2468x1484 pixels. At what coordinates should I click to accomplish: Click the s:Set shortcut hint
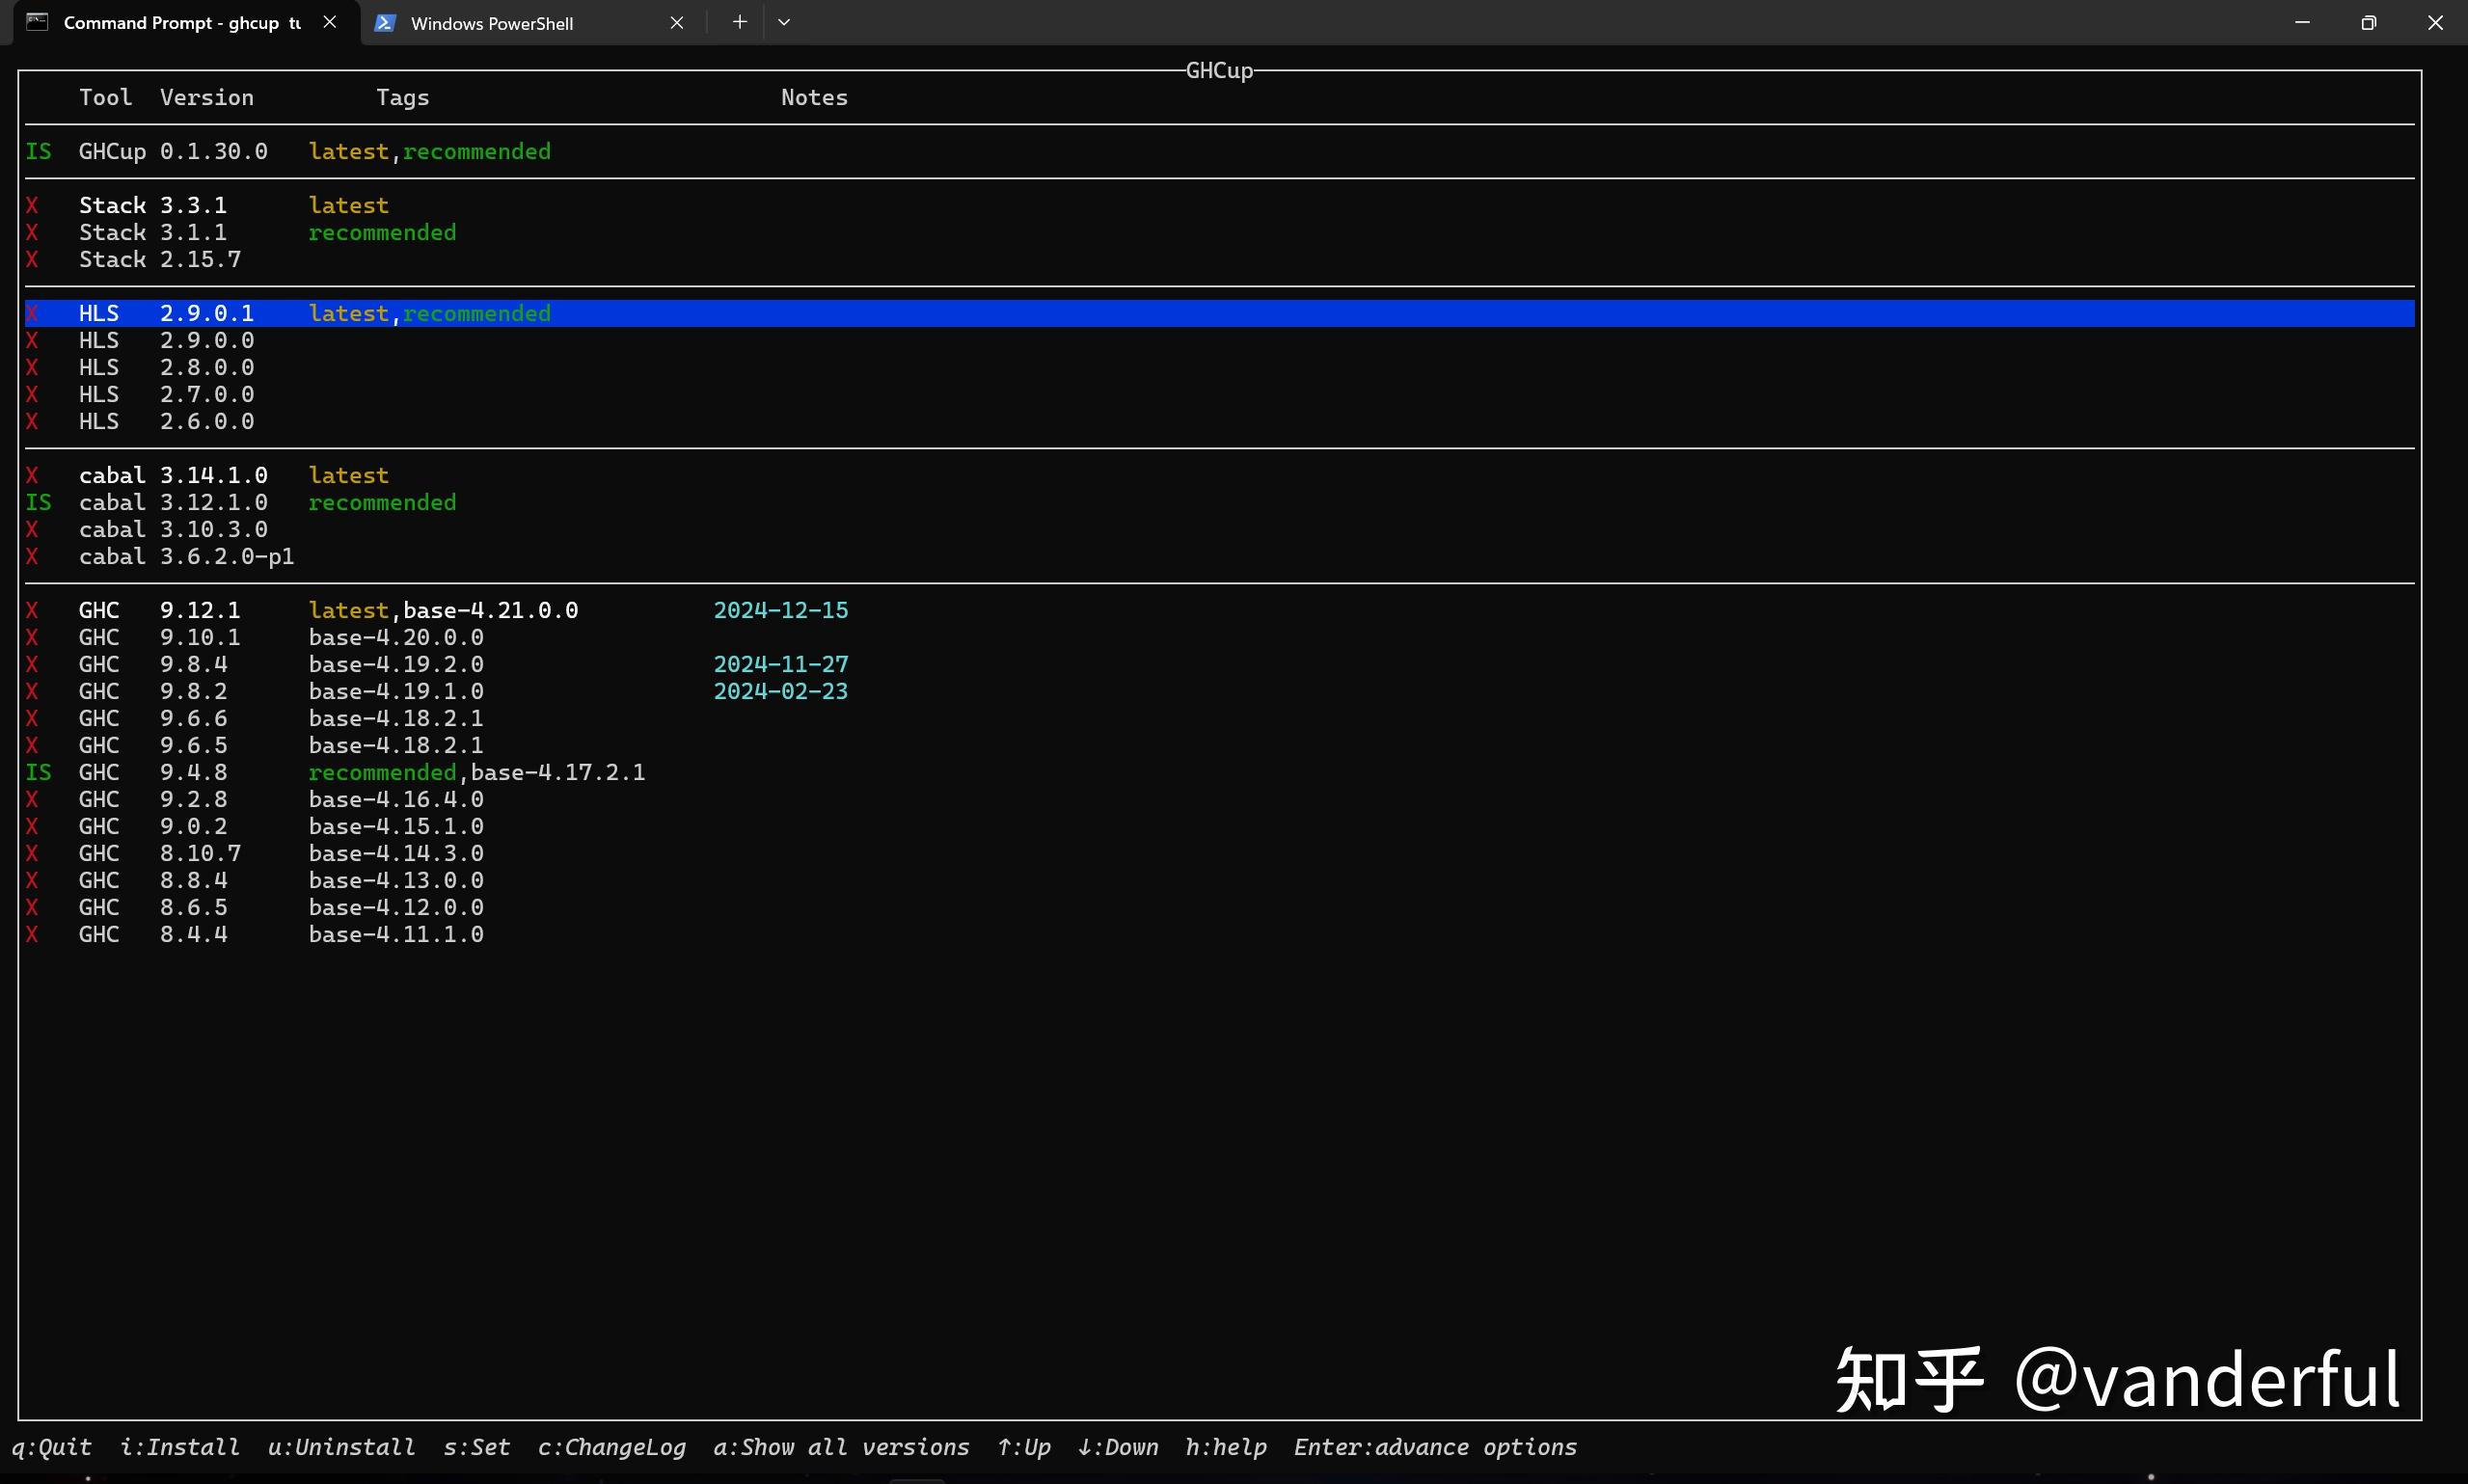click(x=477, y=1447)
